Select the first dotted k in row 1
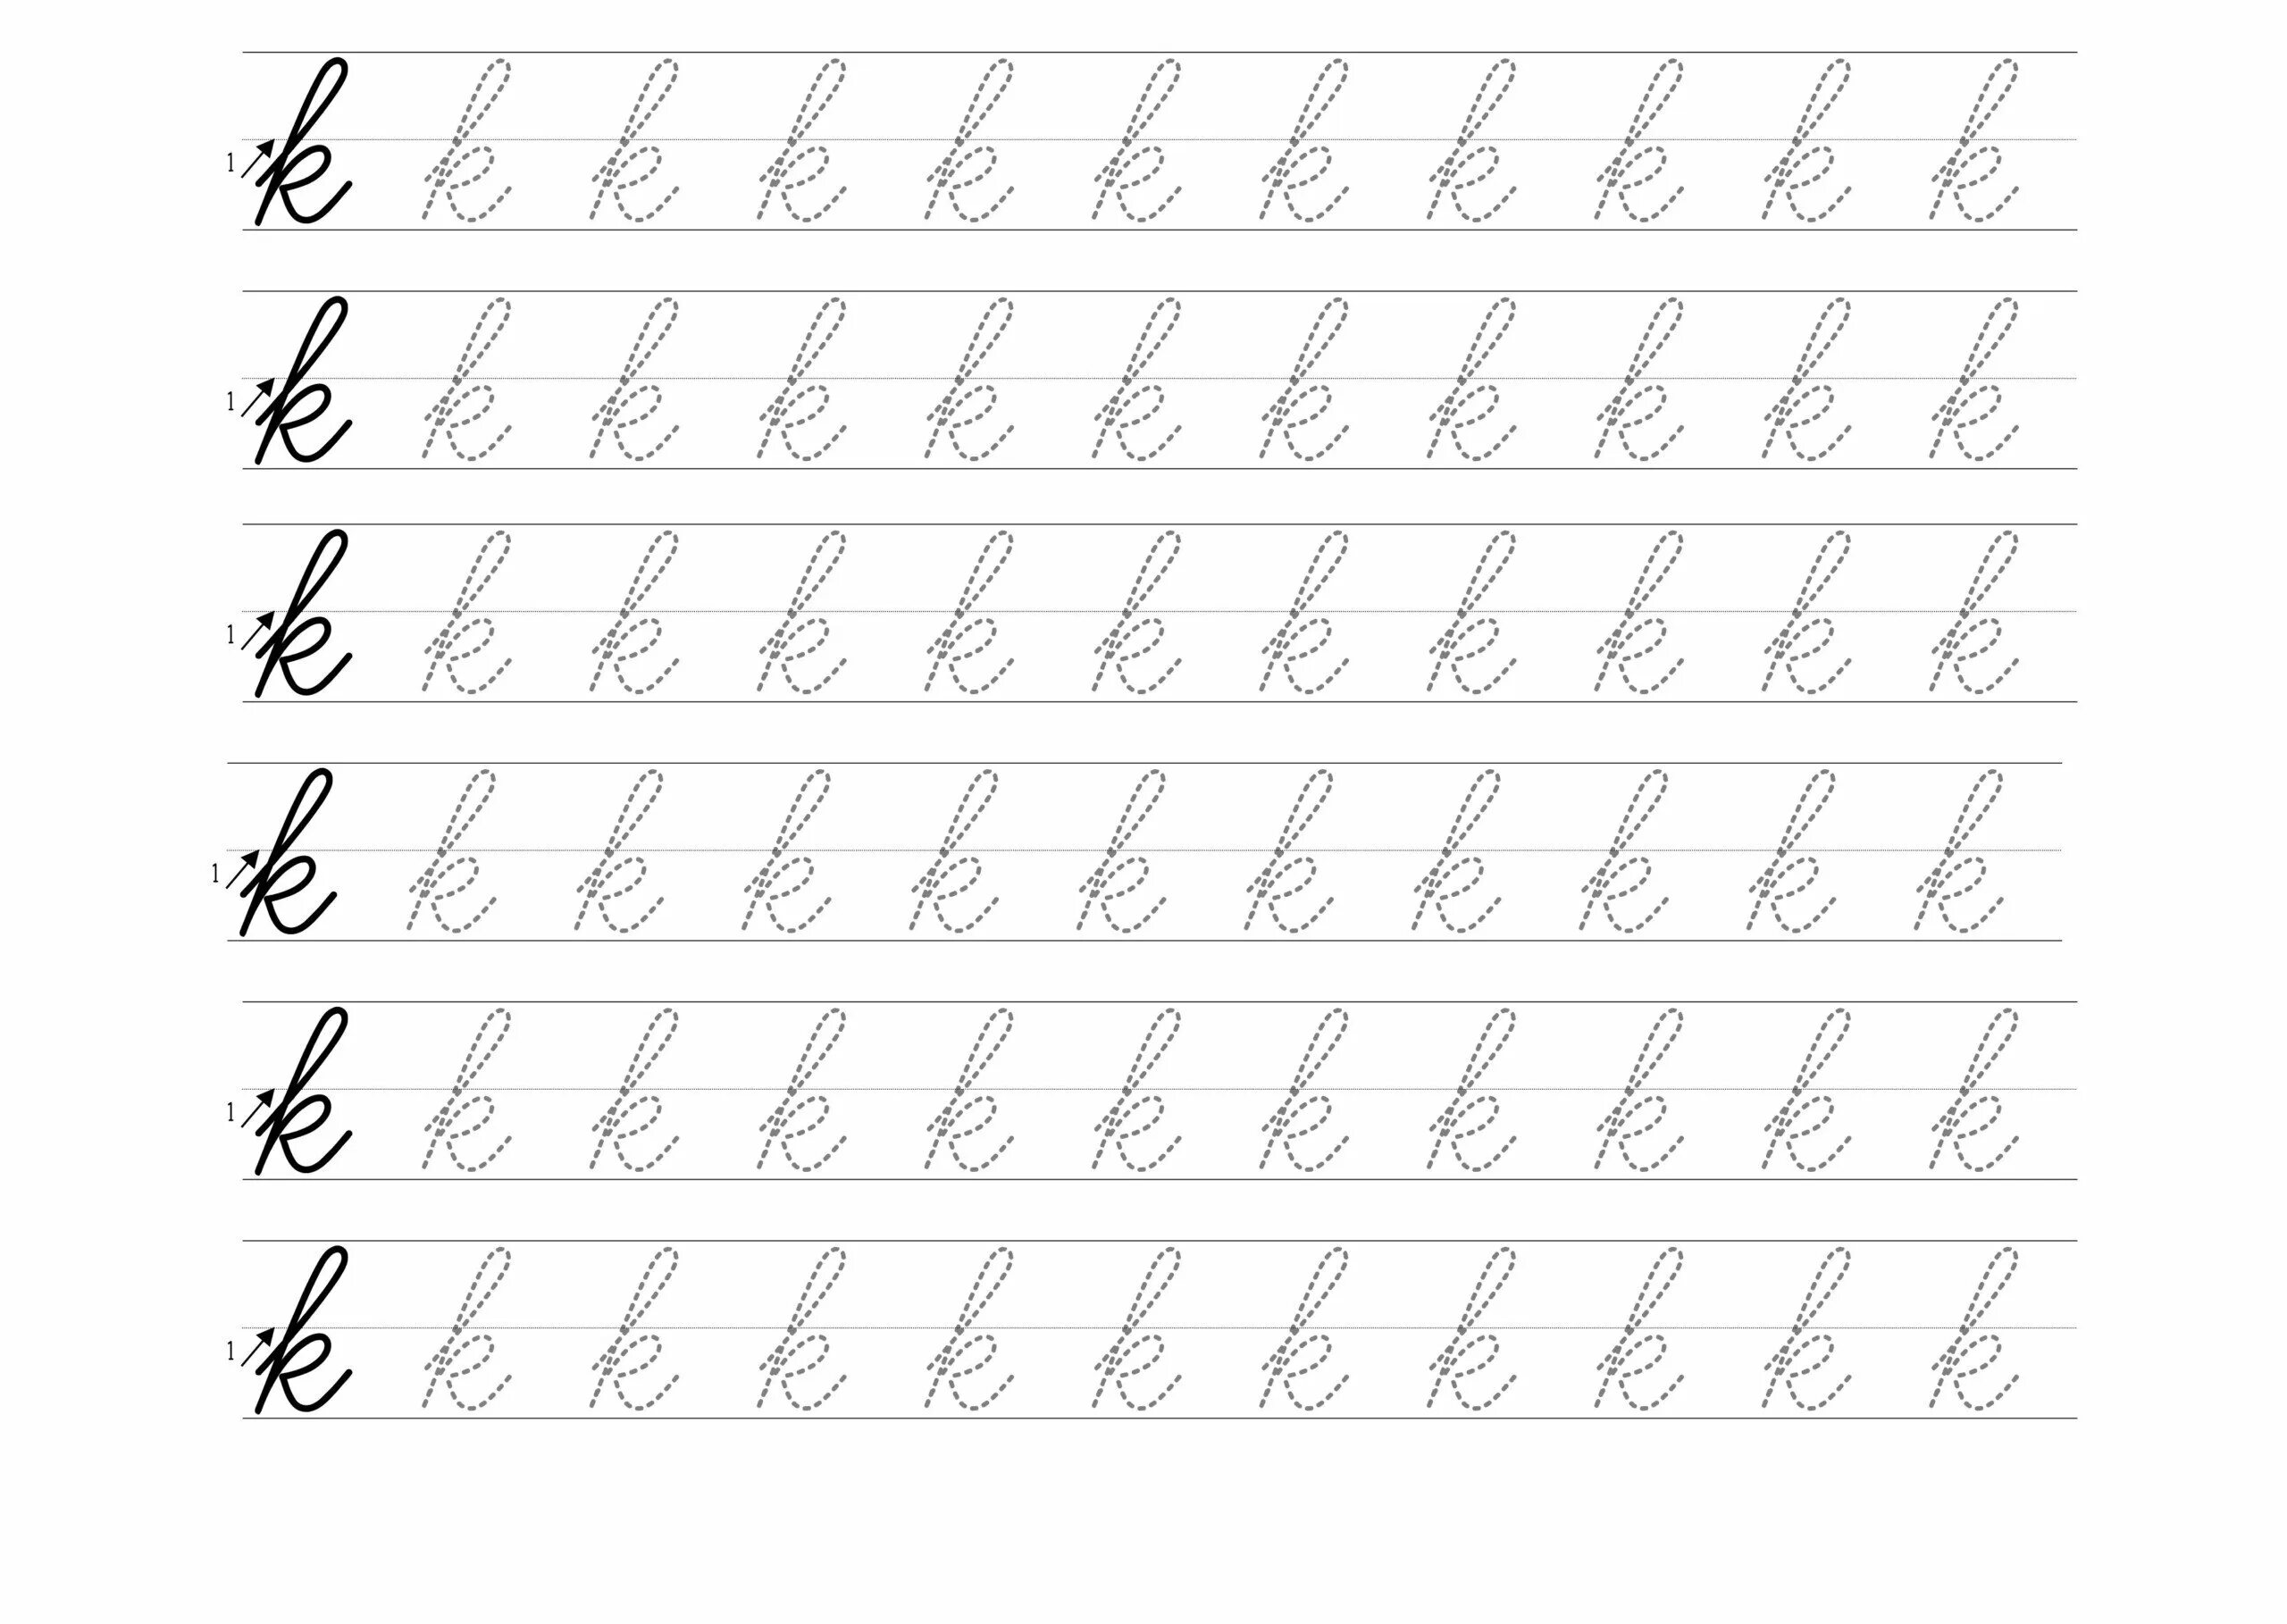Viewport: 2287px width, 1624px height. (x=465, y=149)
